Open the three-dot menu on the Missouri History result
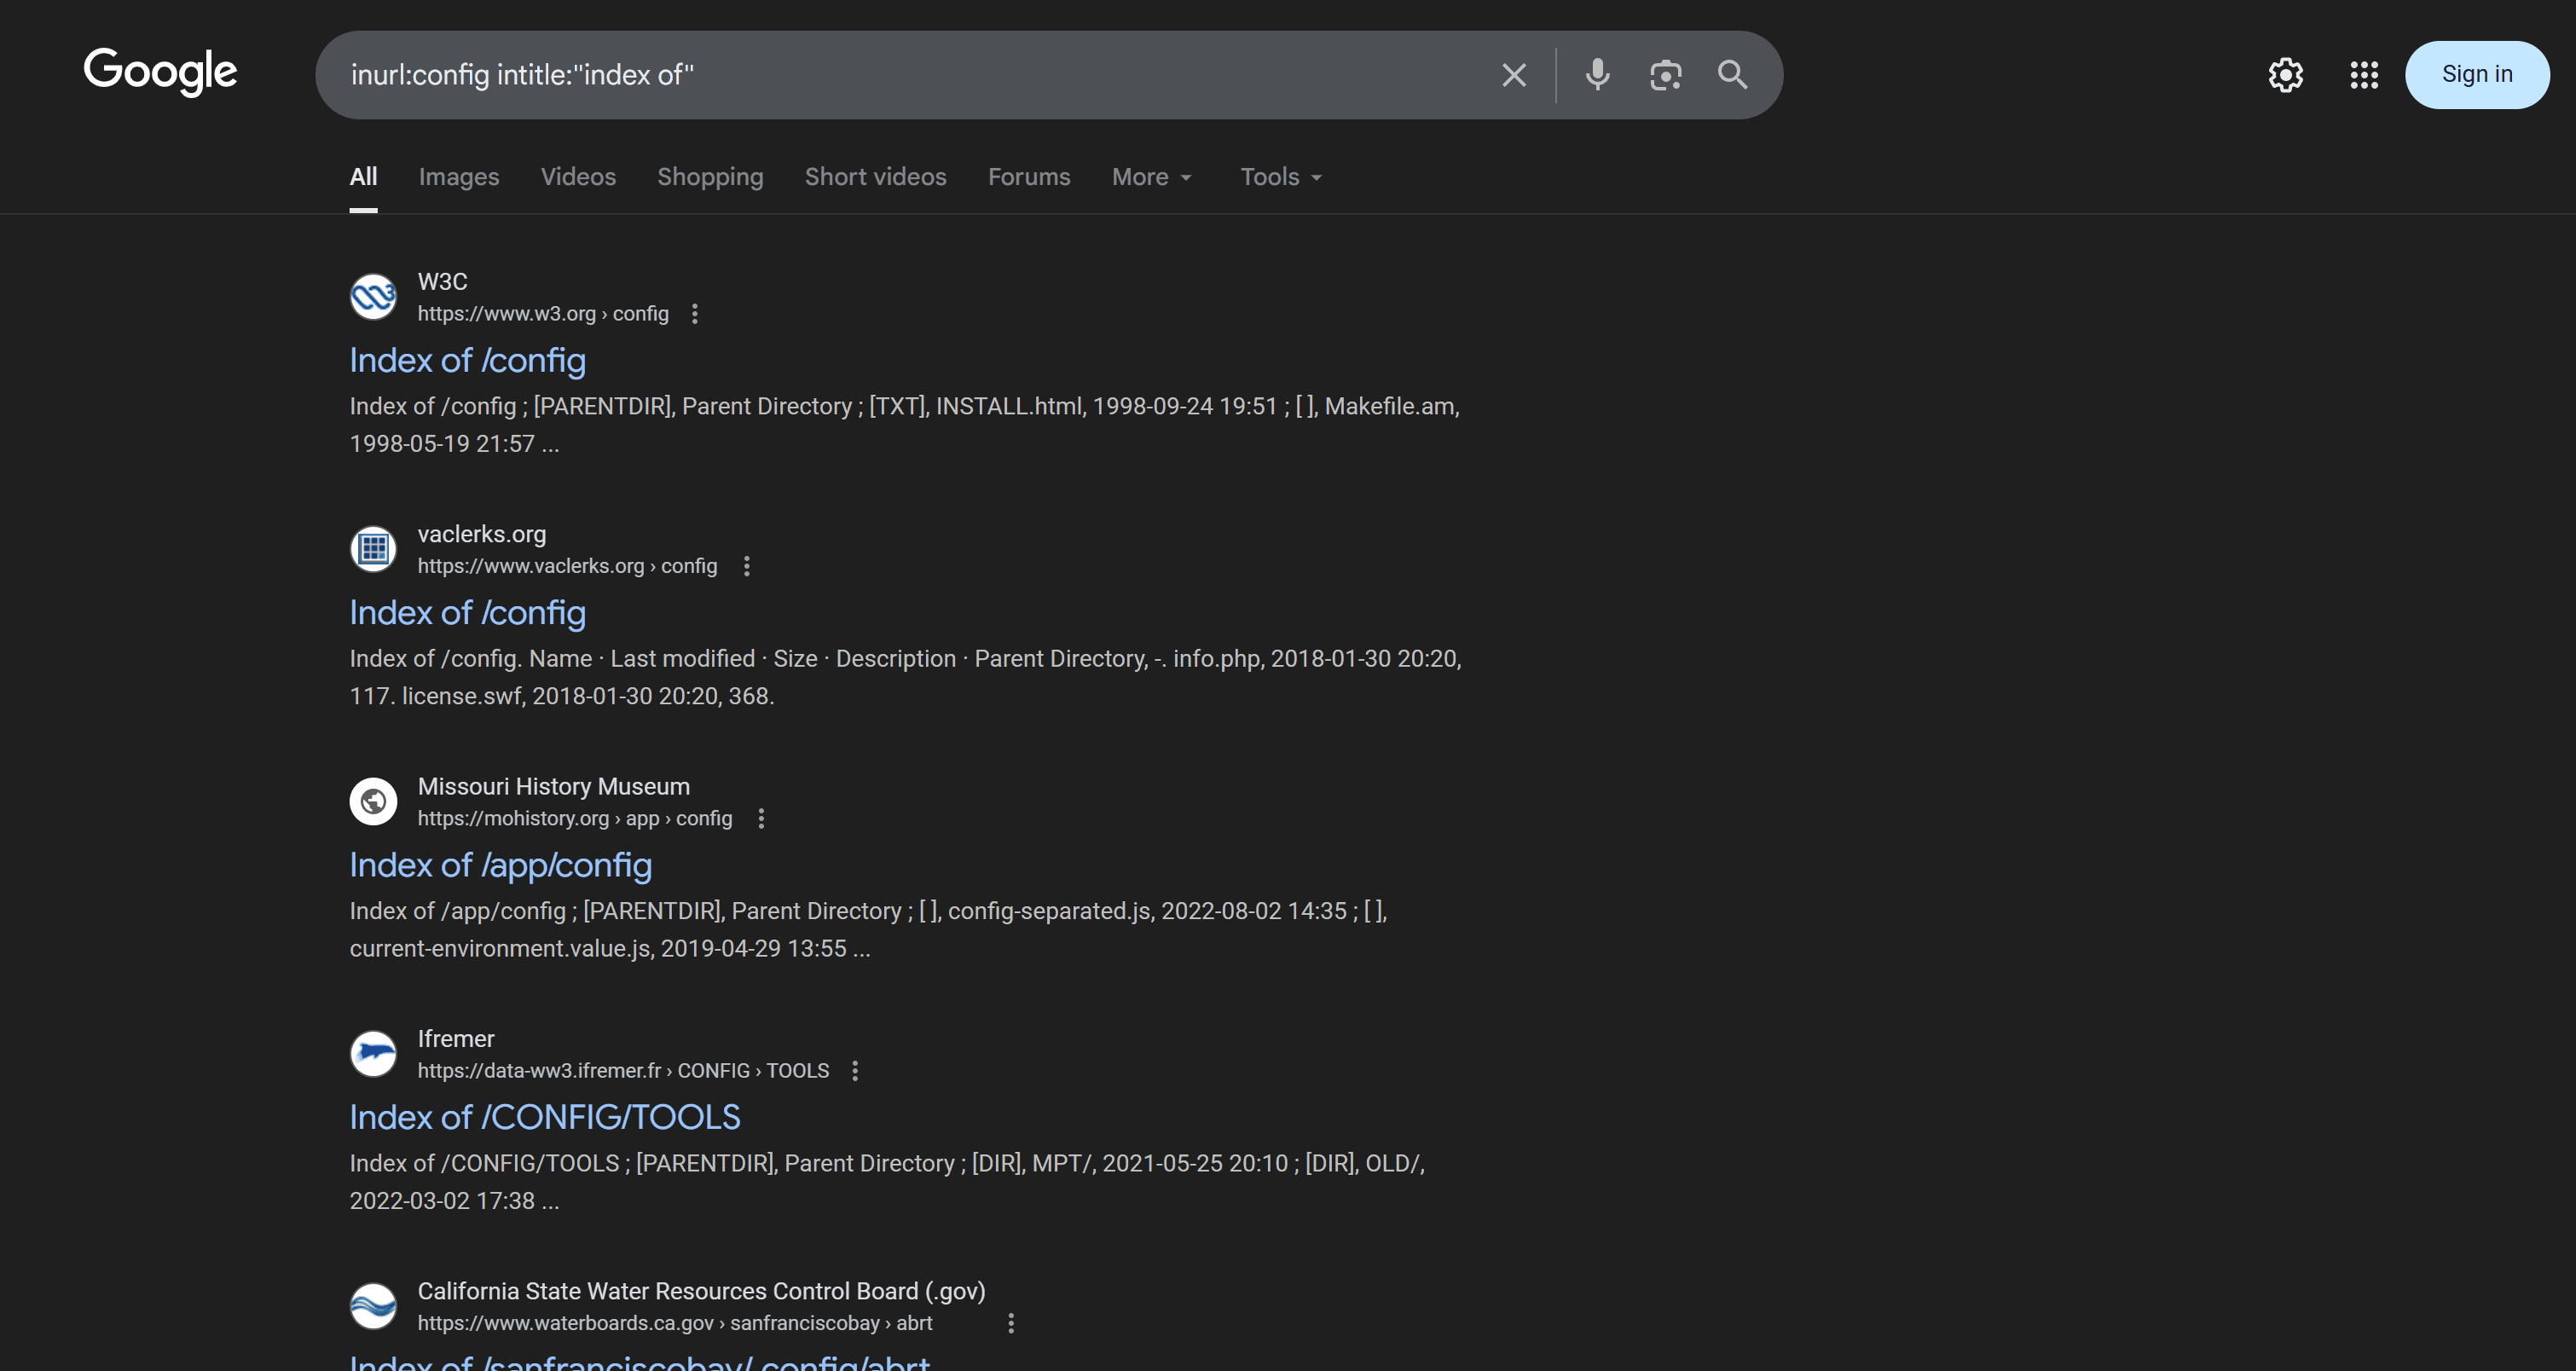 pos(761,818)
